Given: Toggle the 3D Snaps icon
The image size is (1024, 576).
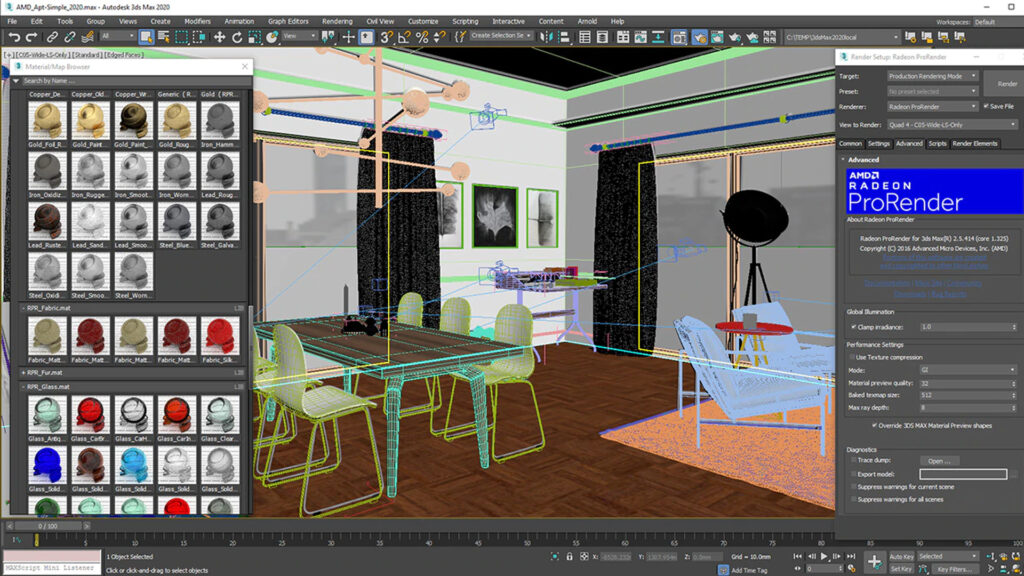Looking at the screenshot, I should pos(387,37).
